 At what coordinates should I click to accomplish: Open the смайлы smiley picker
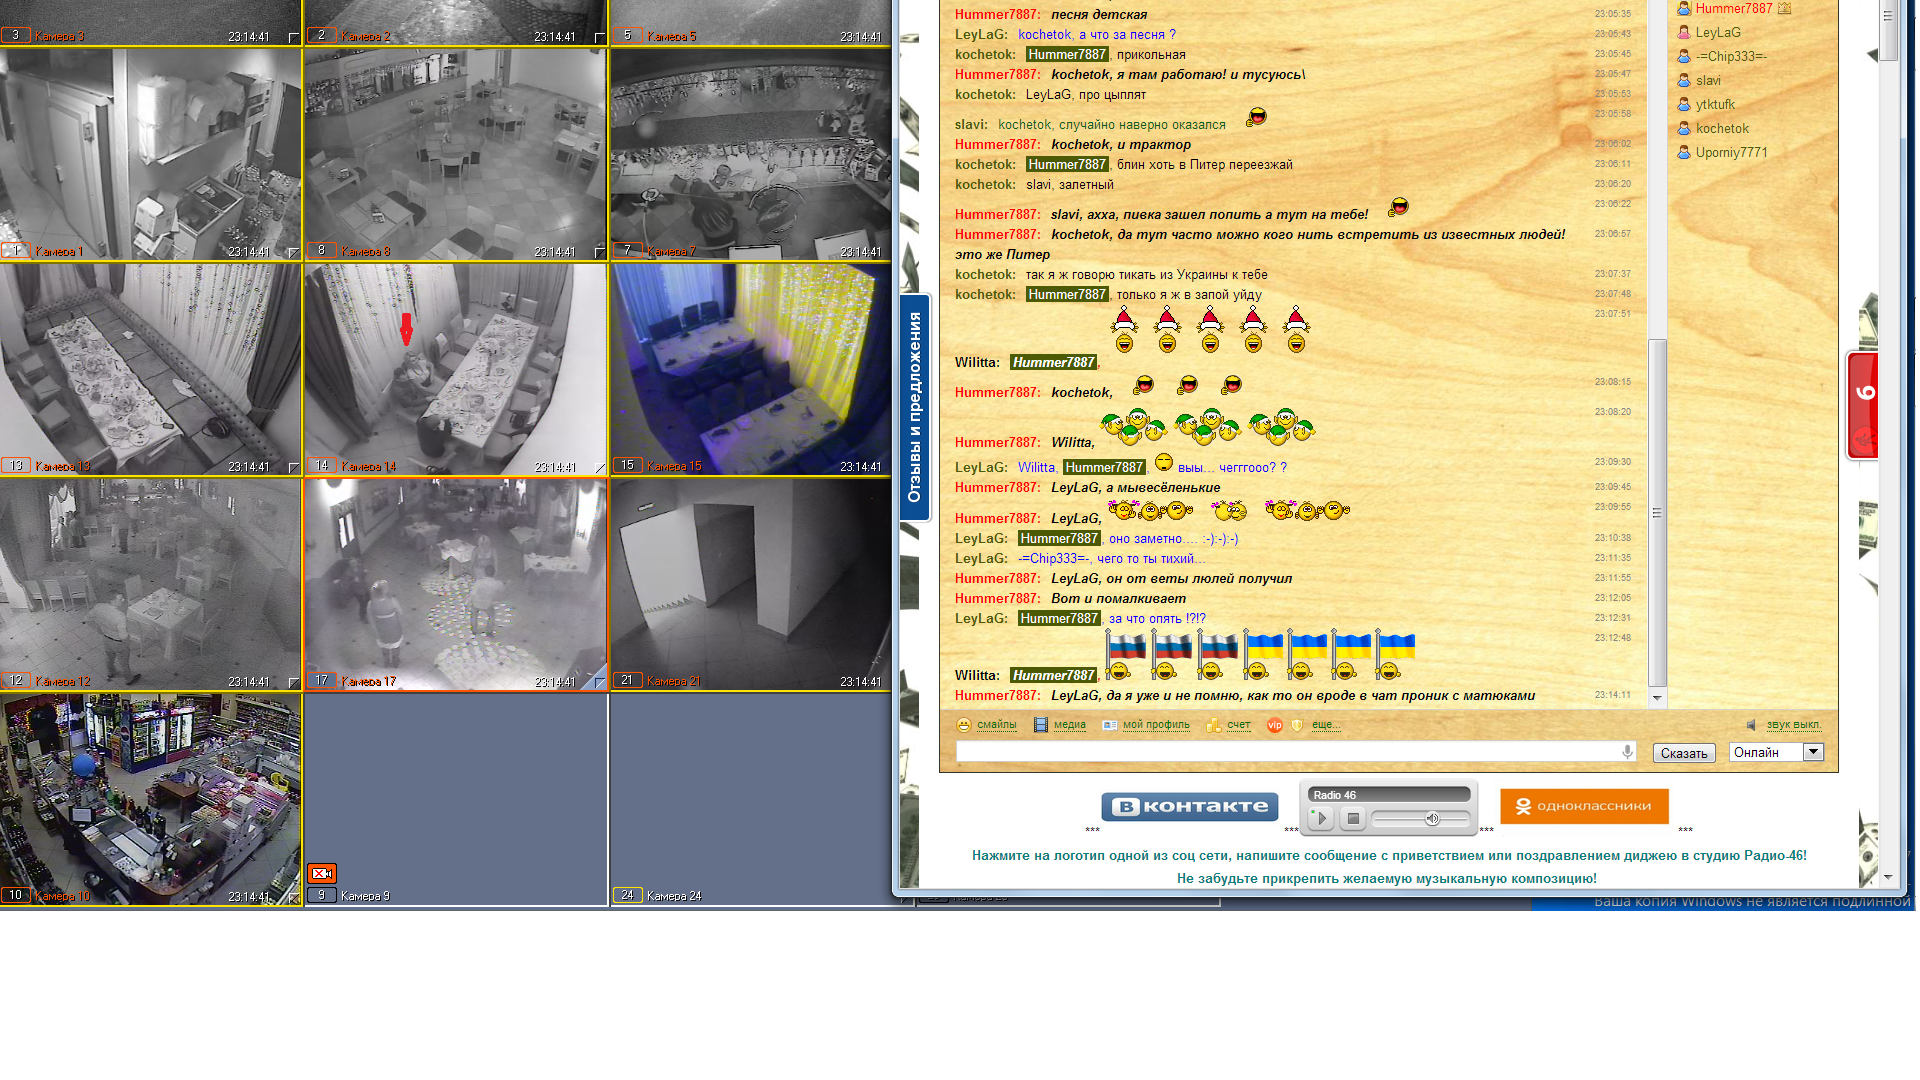point(987,725)
